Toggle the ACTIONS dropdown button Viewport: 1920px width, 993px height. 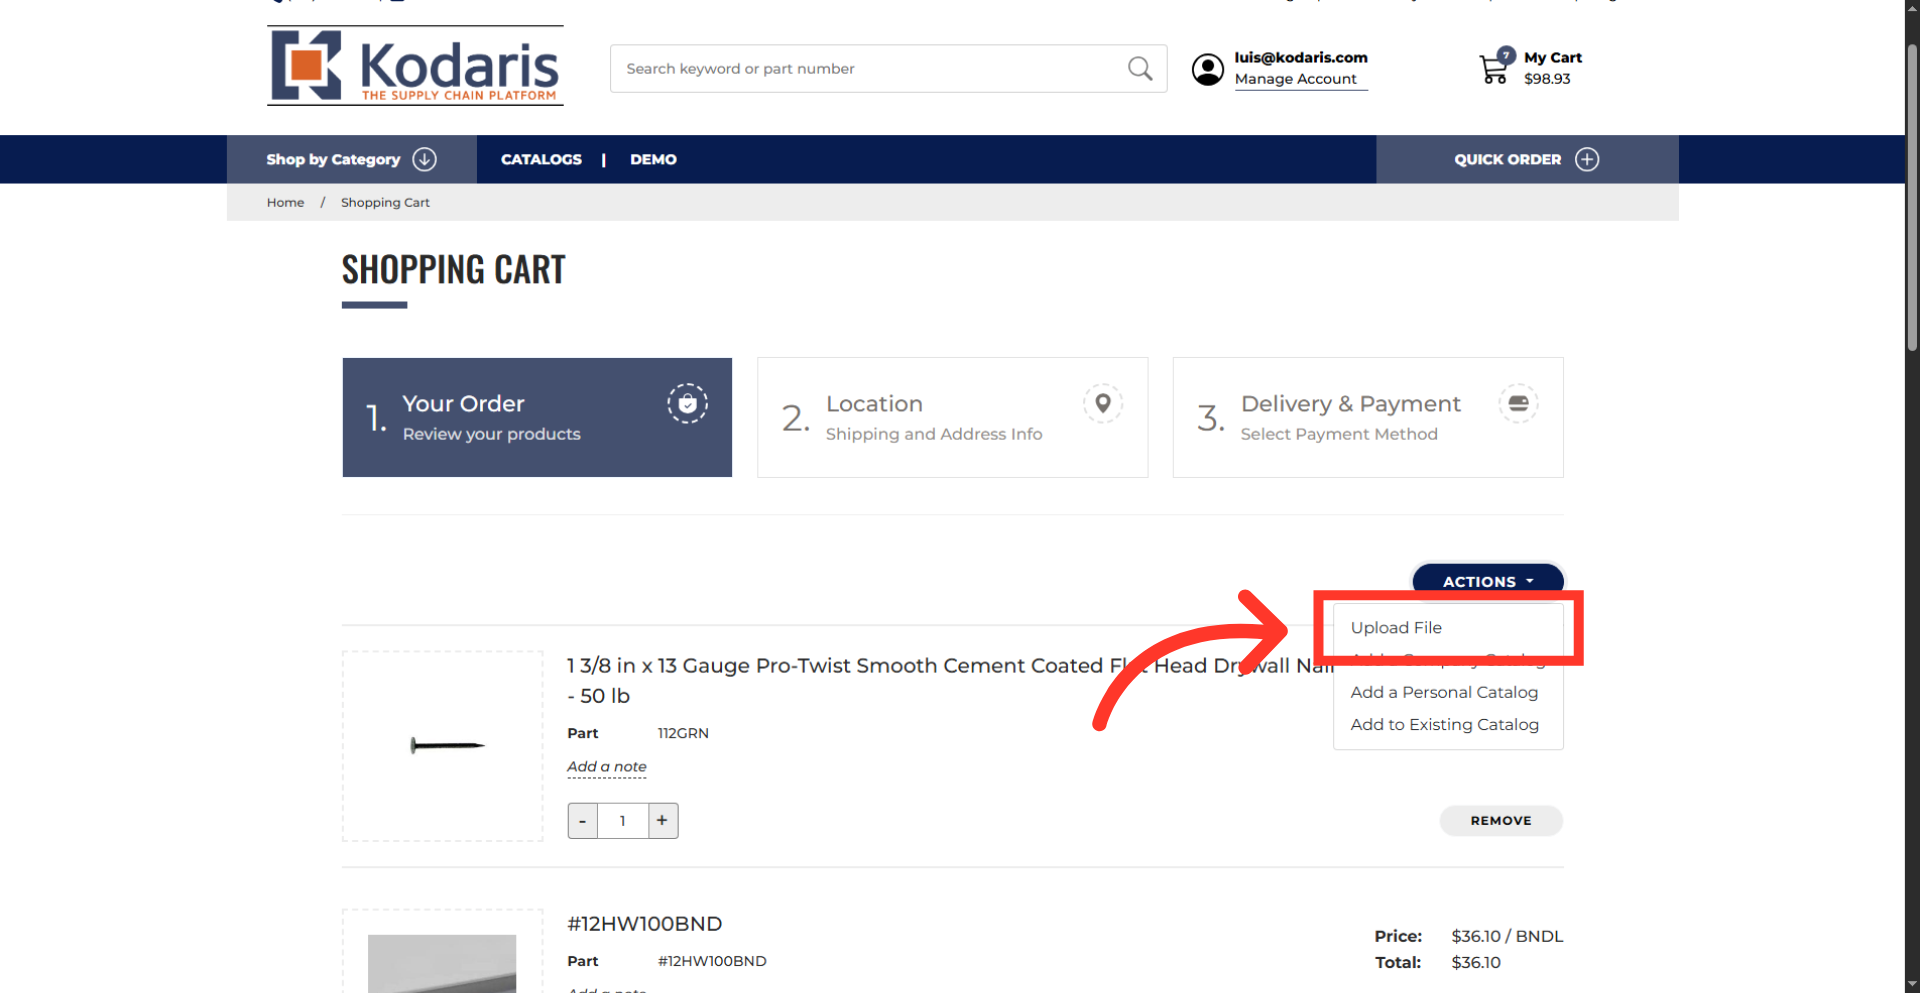(1487, 580)
